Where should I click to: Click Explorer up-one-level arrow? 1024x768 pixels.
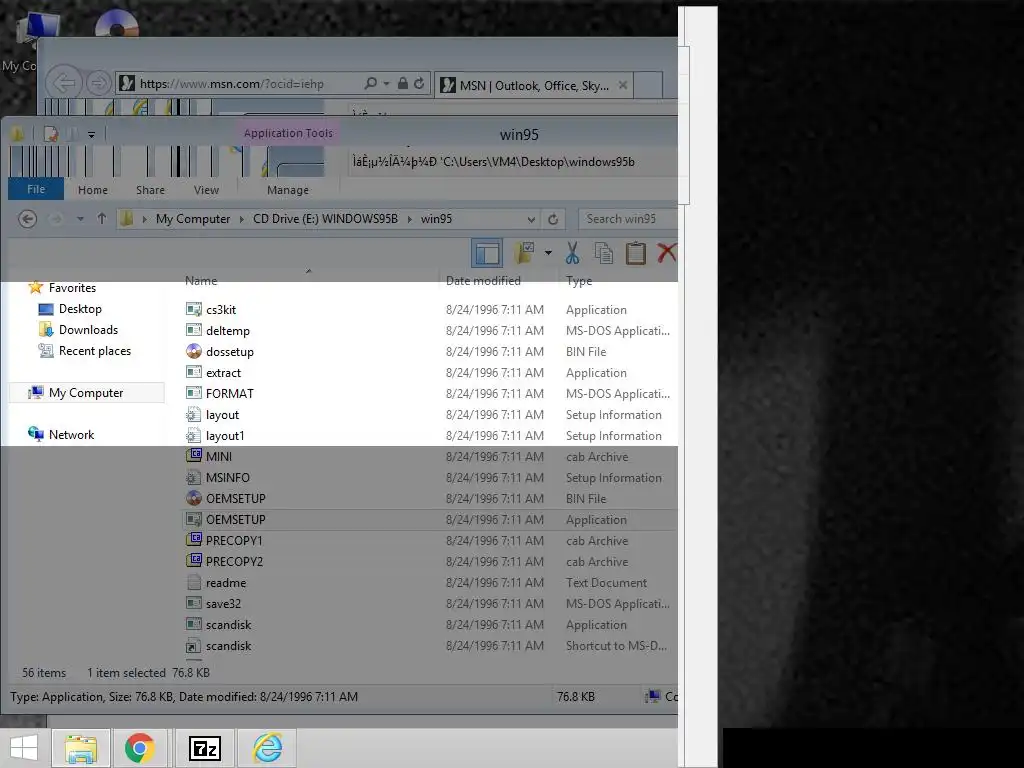101,219
